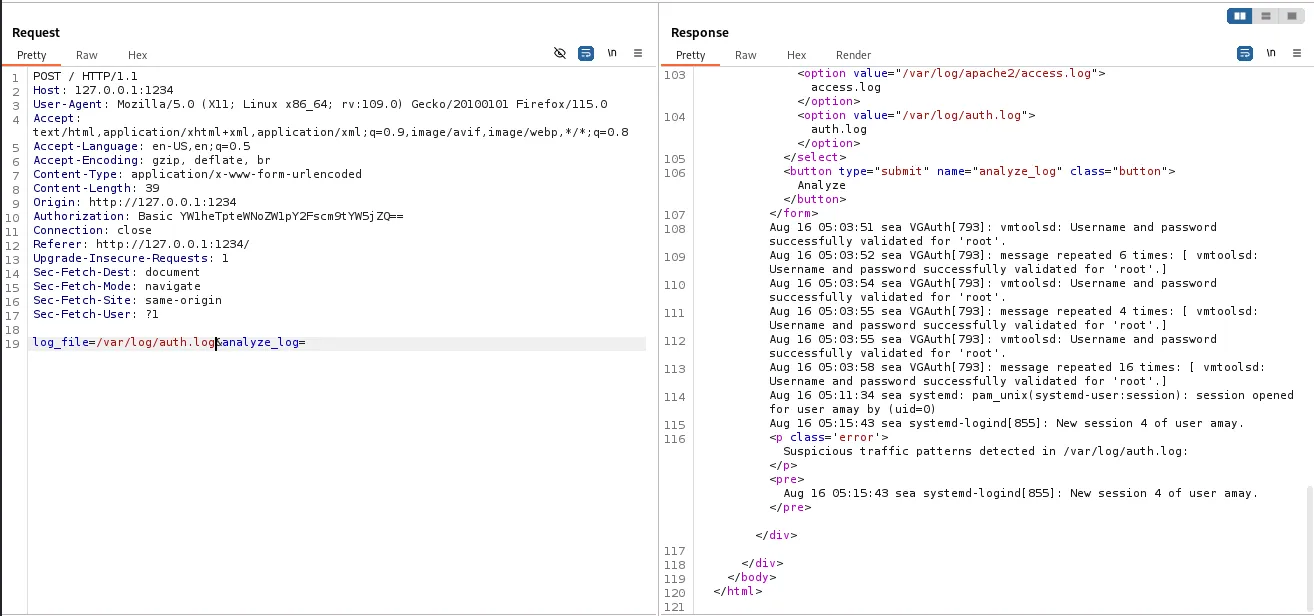Switch to Raw tab in Request panel
The height and width of the screenshot is (616, 1314).
(87, 55)
